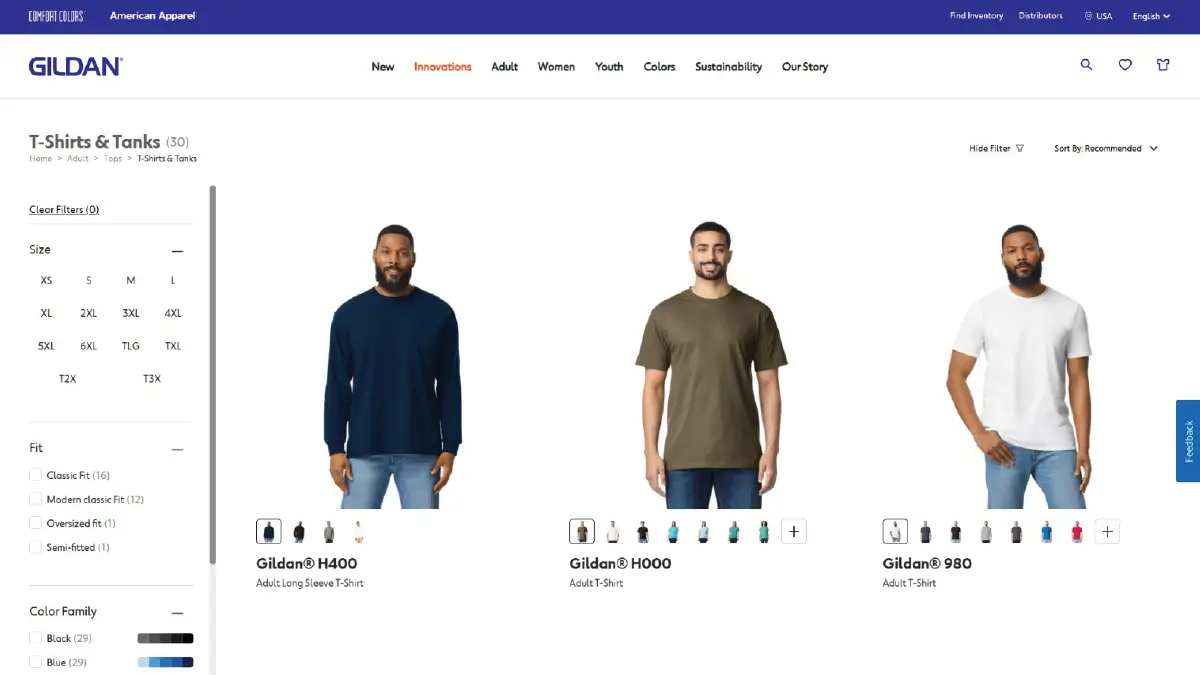
Task: Open the Sort By Recommended dropdown
Action: point(1106,148)
